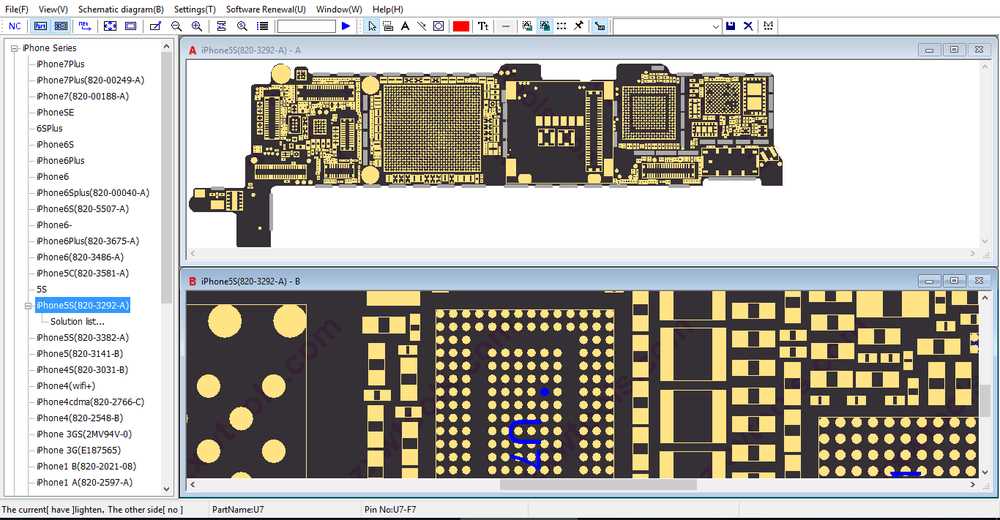The image size is (1000, 520).
Task: Open the Software Renewal menu
Action: tap(266, 9)
